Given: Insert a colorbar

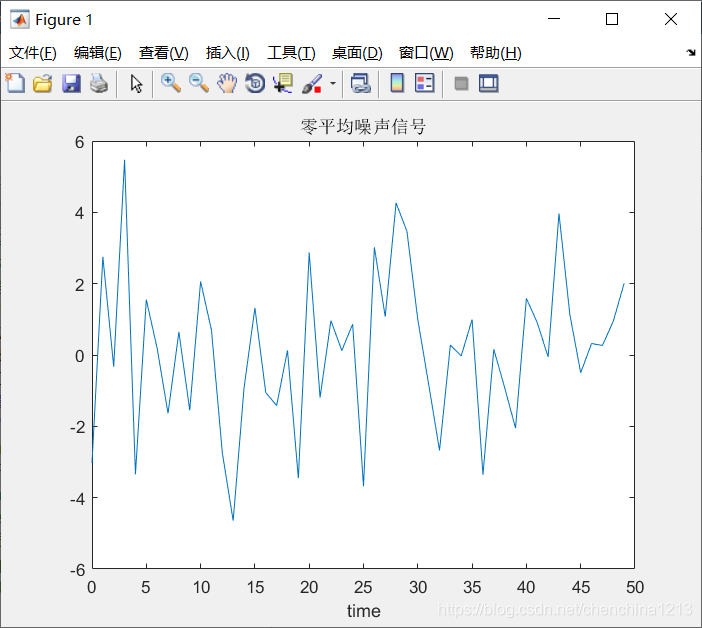Looking at the screenshot, I should (397, 83).
